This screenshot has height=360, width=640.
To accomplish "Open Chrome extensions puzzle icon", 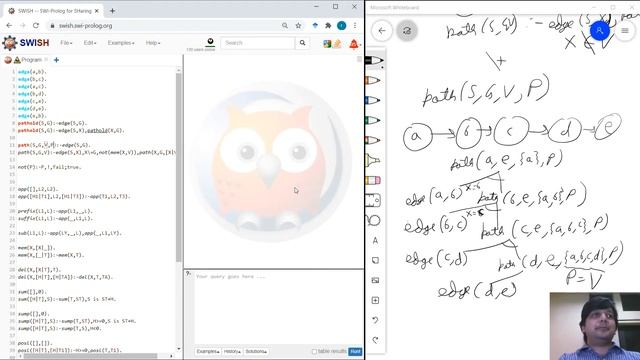I will 328,25.
